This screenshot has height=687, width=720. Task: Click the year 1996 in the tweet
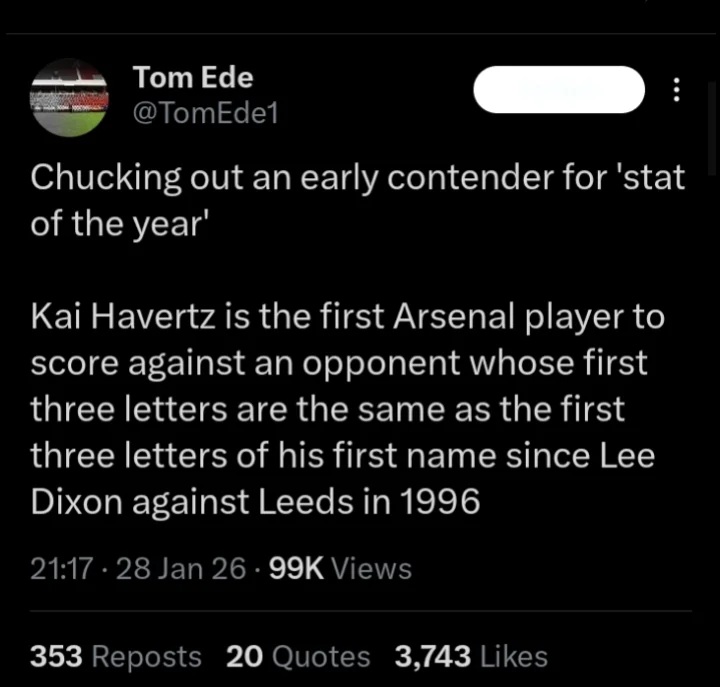(x=440, y=501)
